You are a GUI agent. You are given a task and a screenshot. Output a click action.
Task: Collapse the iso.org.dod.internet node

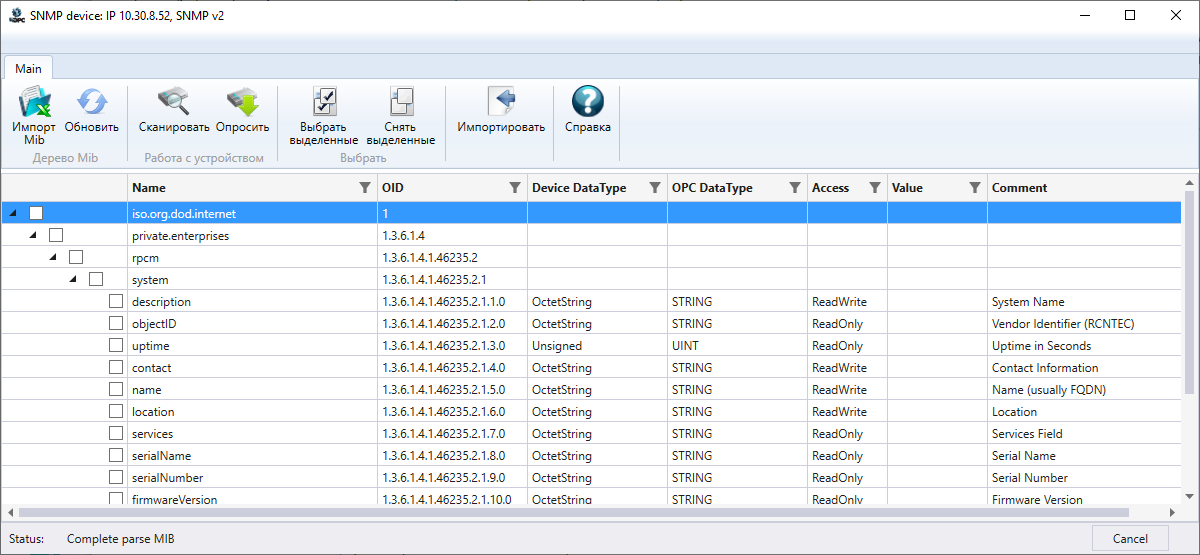click(13, 213)
